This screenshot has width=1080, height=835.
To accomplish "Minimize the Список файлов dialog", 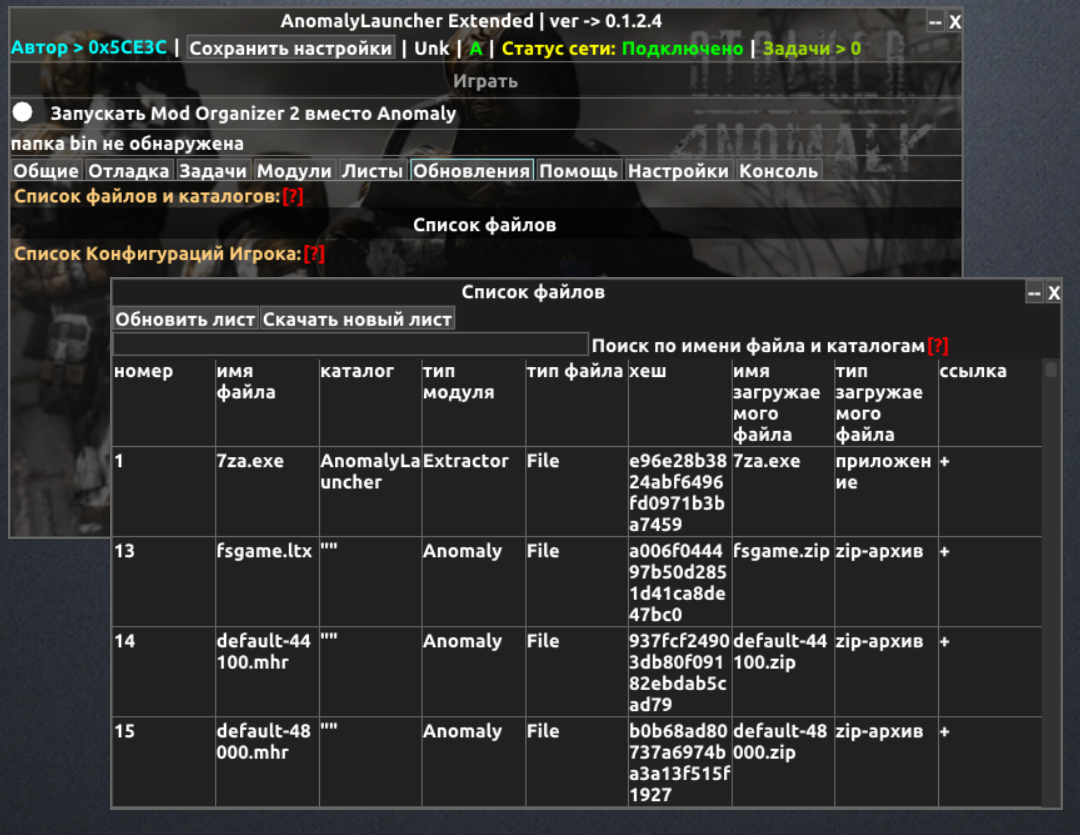I will 1034,293.
